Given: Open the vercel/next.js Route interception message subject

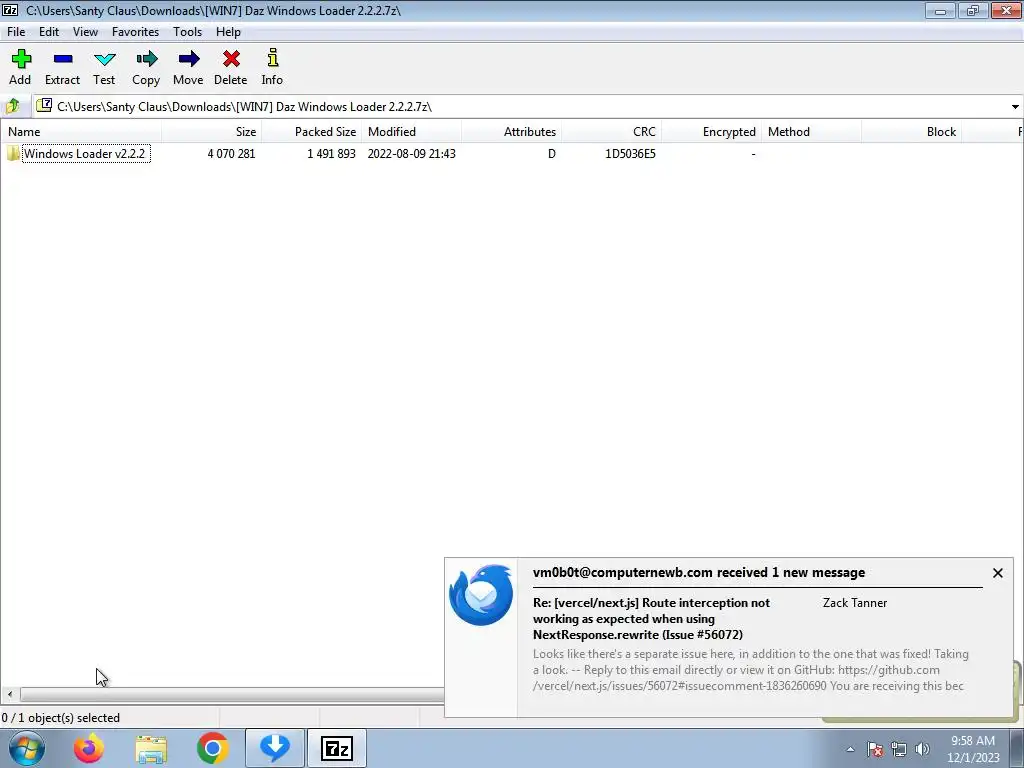Looking at the screenshot, I should (651, 618).
